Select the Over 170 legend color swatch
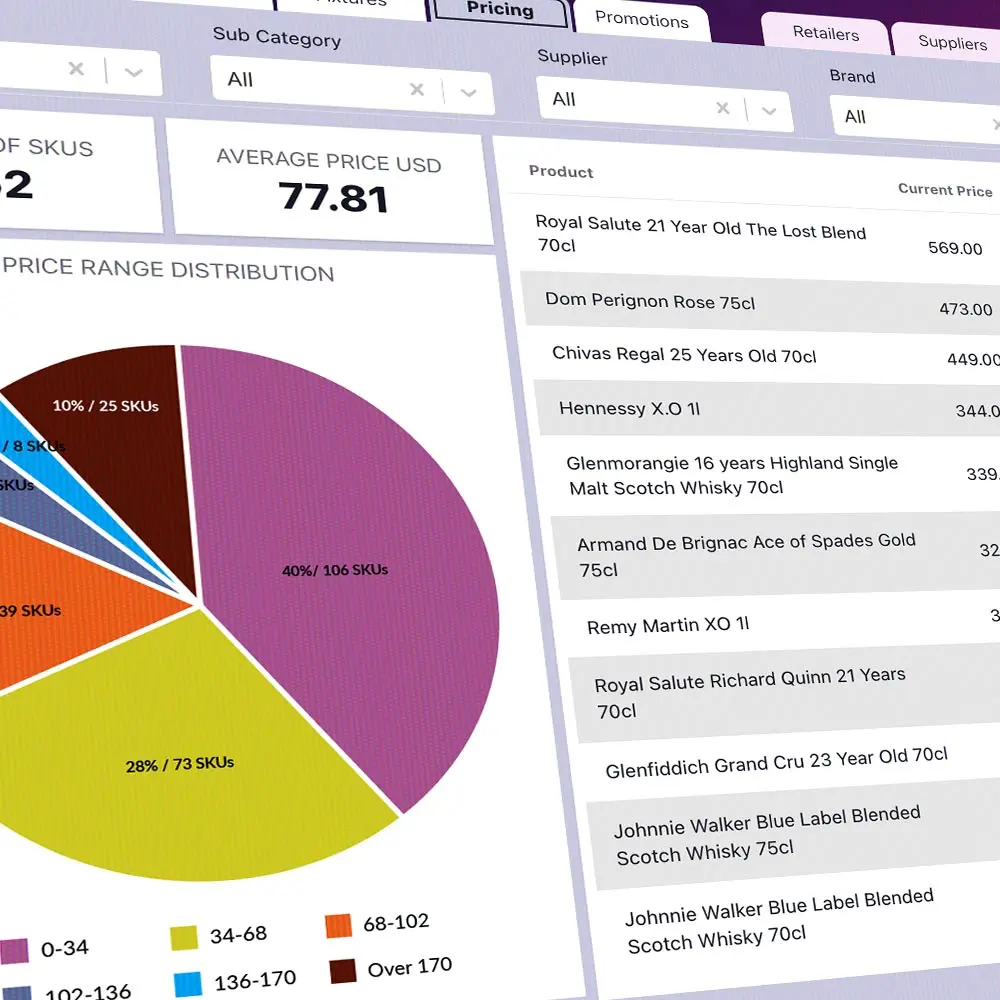1000x1000 pixels. click(x=342, y=971)
